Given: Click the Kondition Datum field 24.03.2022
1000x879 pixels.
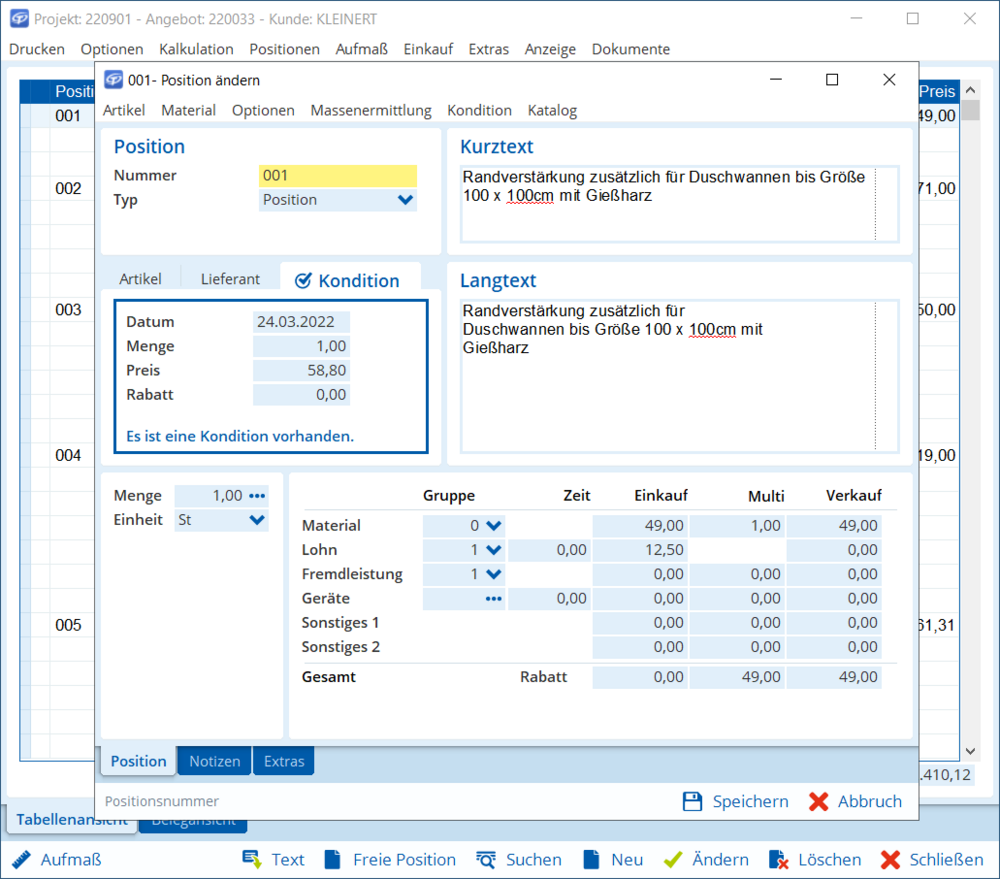Looking at the screenshot, I should pyautogui.click(x=301, y=322).
